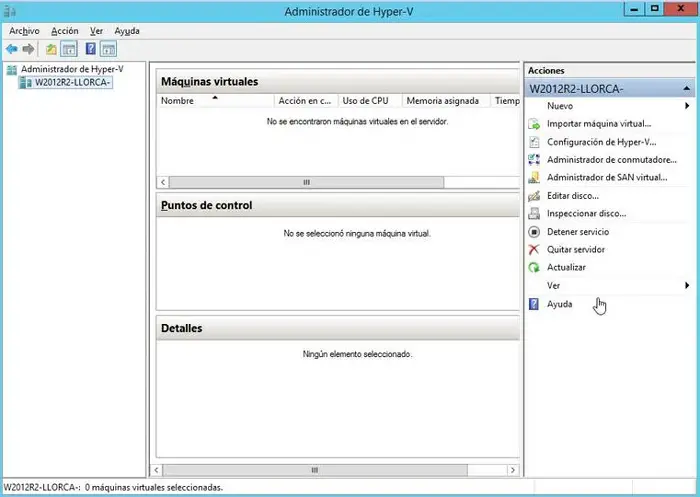Click Actualizar action text
Viewport: 700px width, 497px height.
pos(566,267)
